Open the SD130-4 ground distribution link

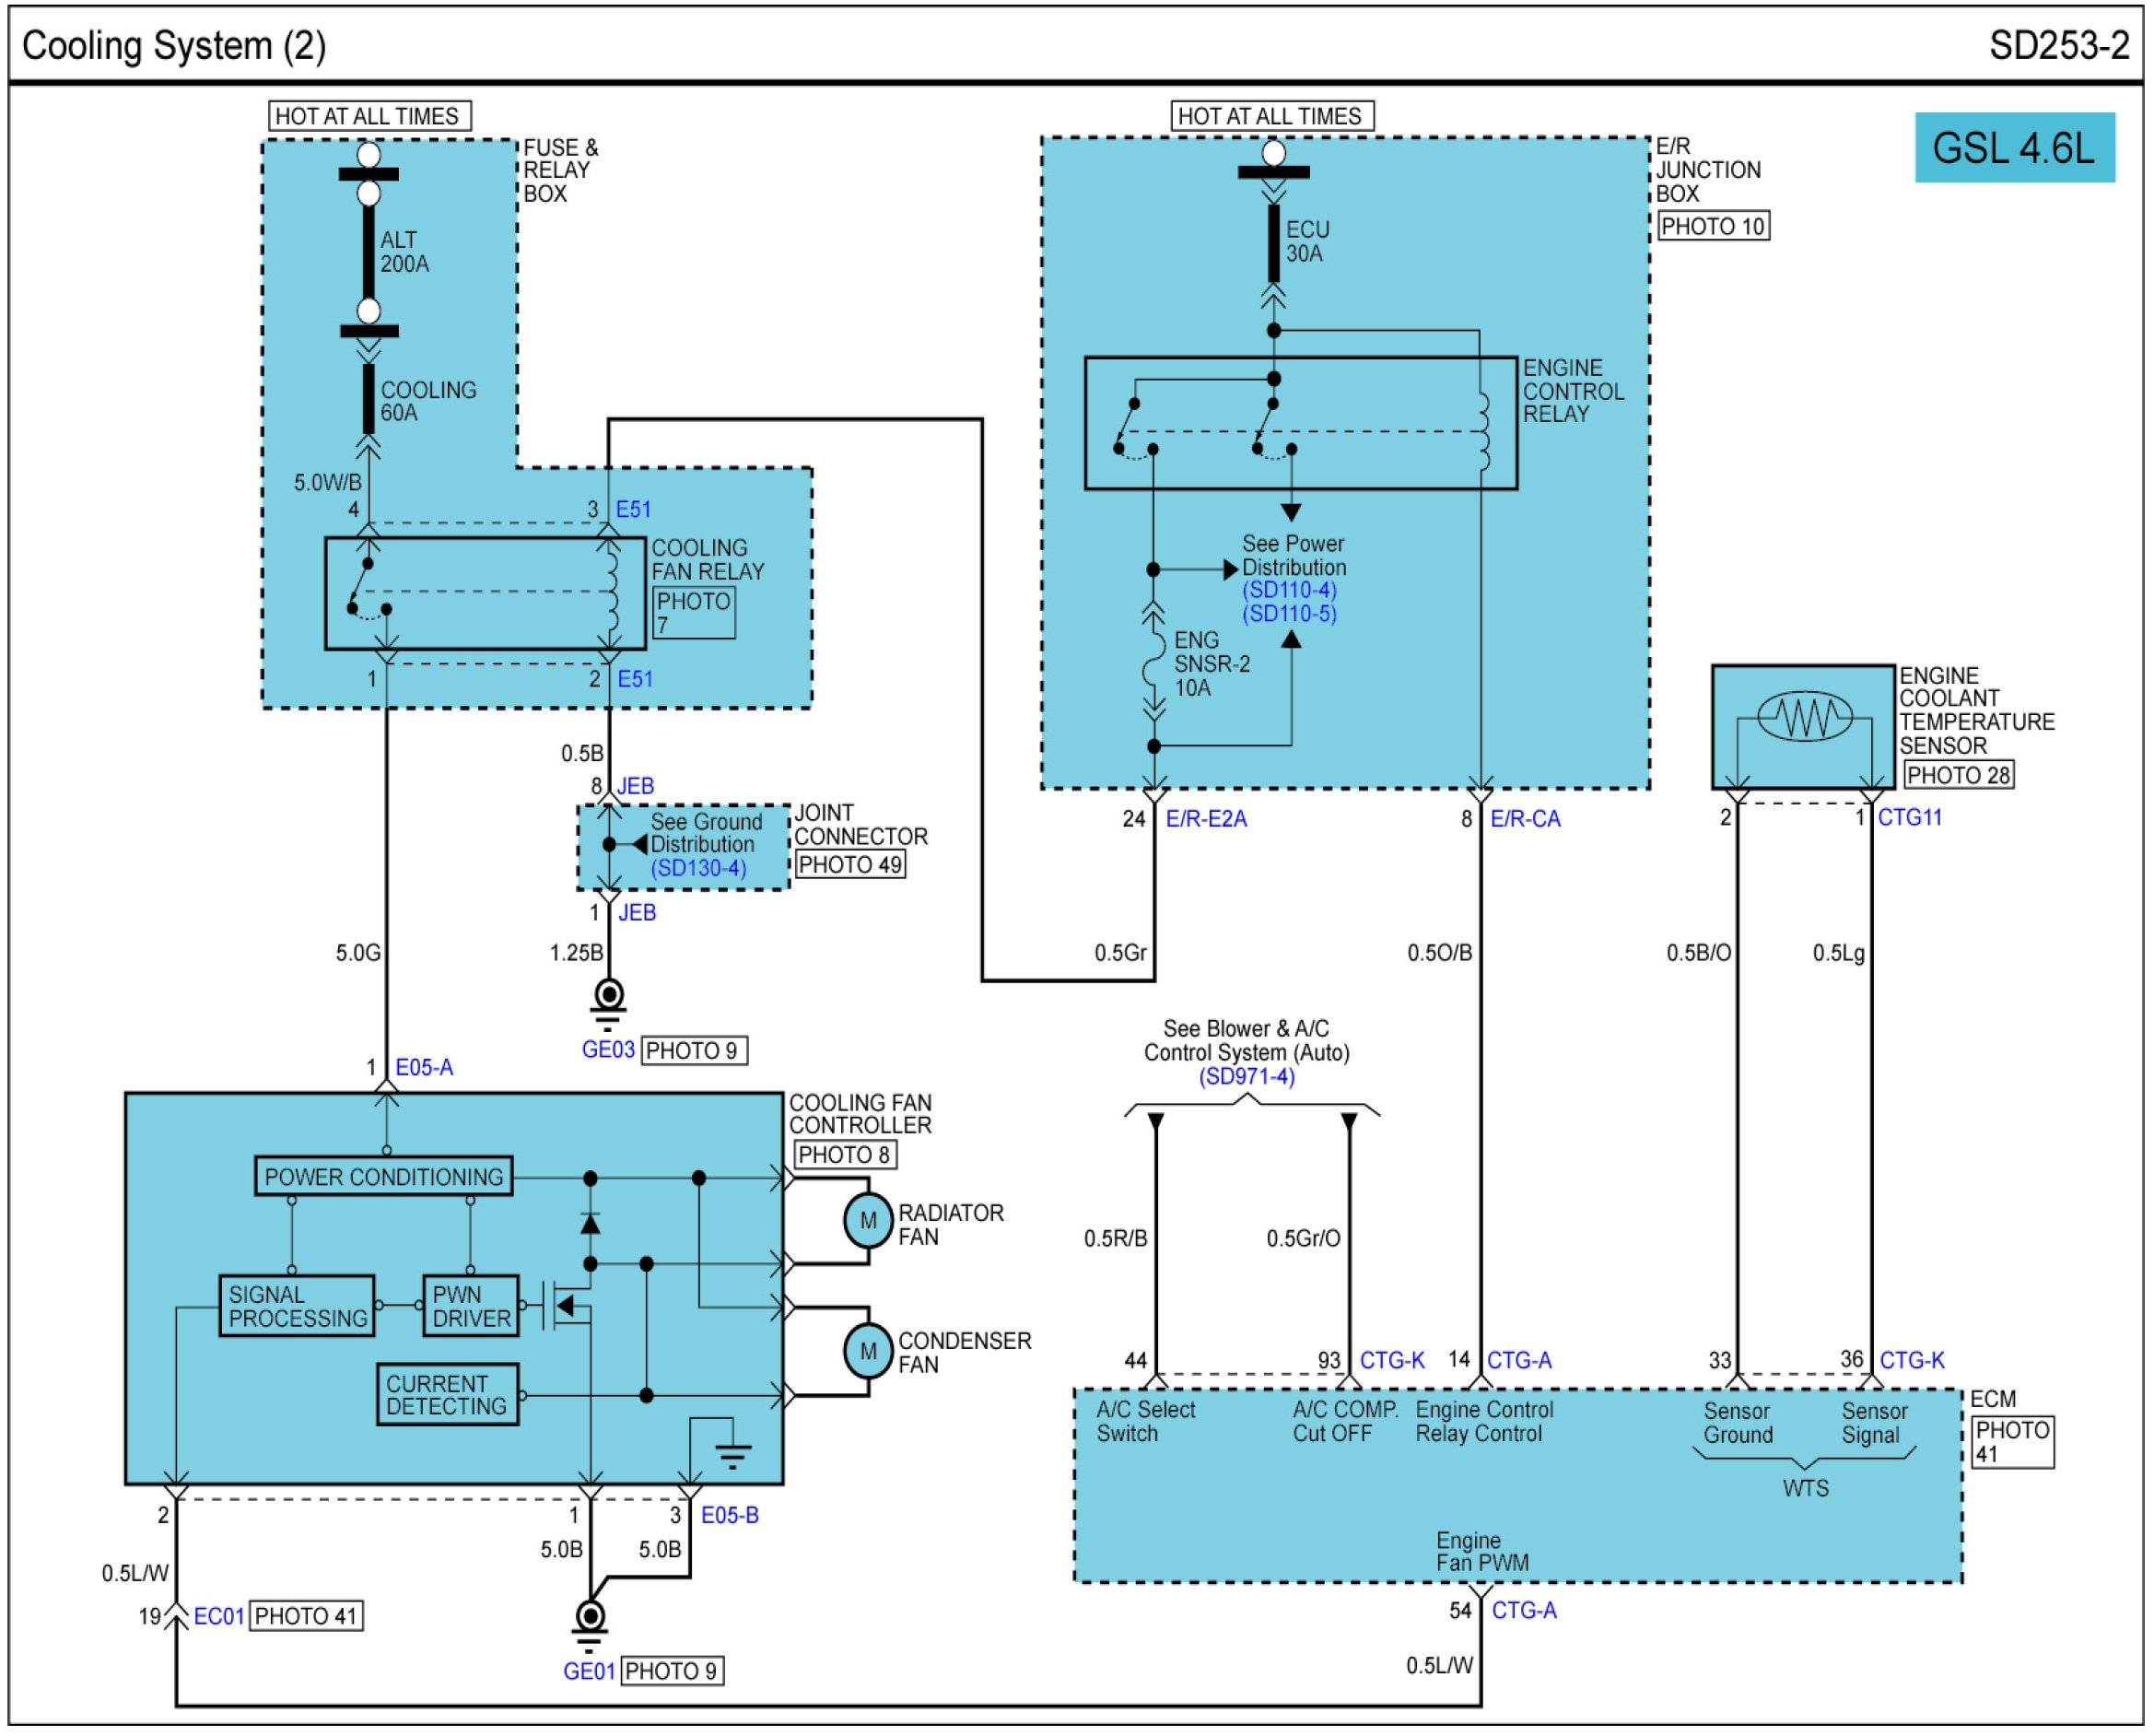point(698,868)
